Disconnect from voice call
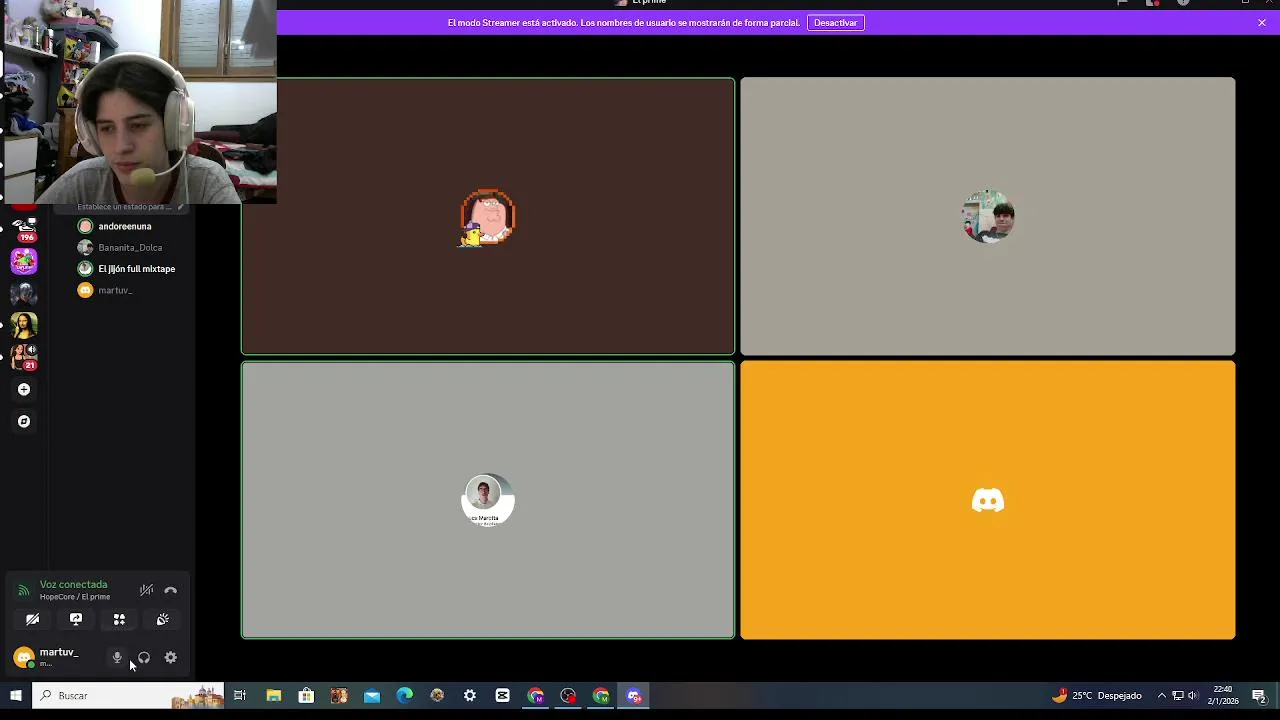Screen dimensions: 1280x720 [x=171, y=590]
